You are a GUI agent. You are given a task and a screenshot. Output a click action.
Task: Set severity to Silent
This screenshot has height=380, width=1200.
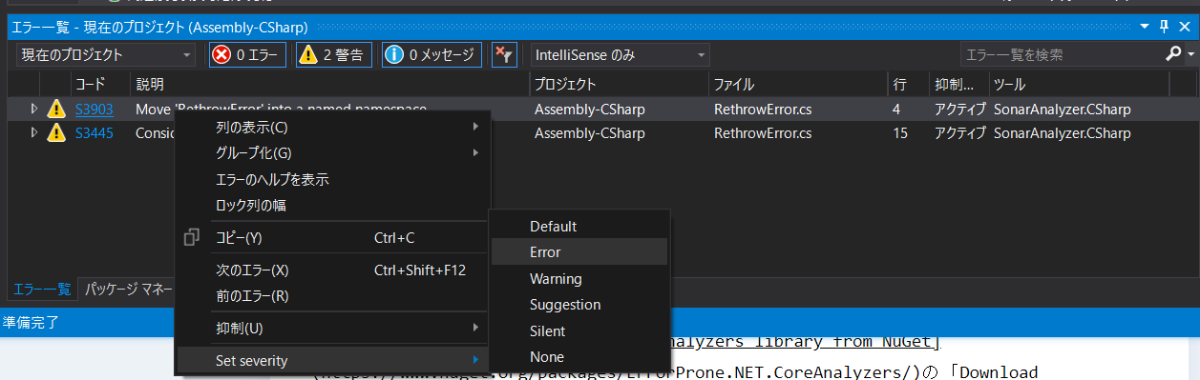[x=579, y=330]
